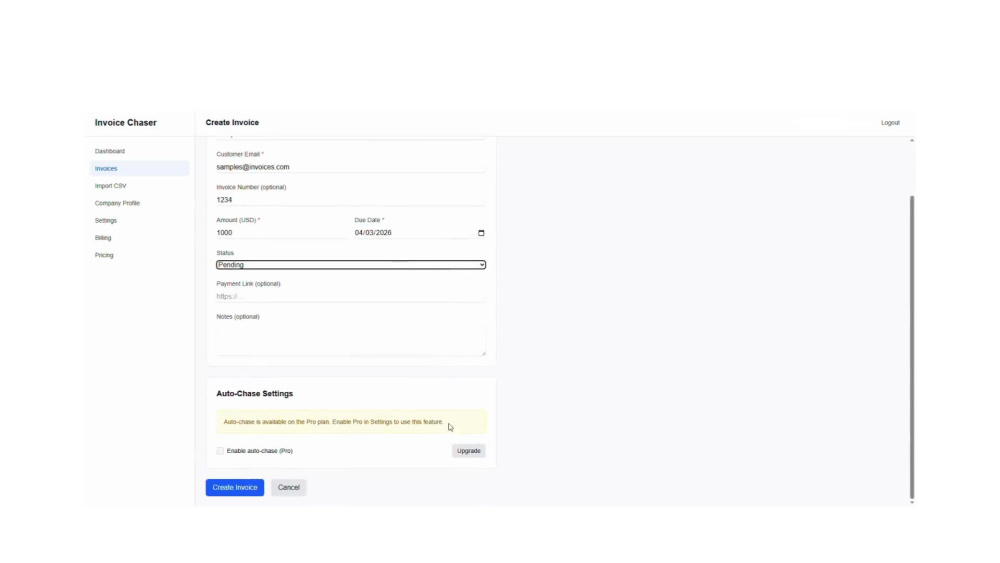Screen dimensions: 1000x563
Task: Open Settings in the sidebar
Action: click(106, 220)
